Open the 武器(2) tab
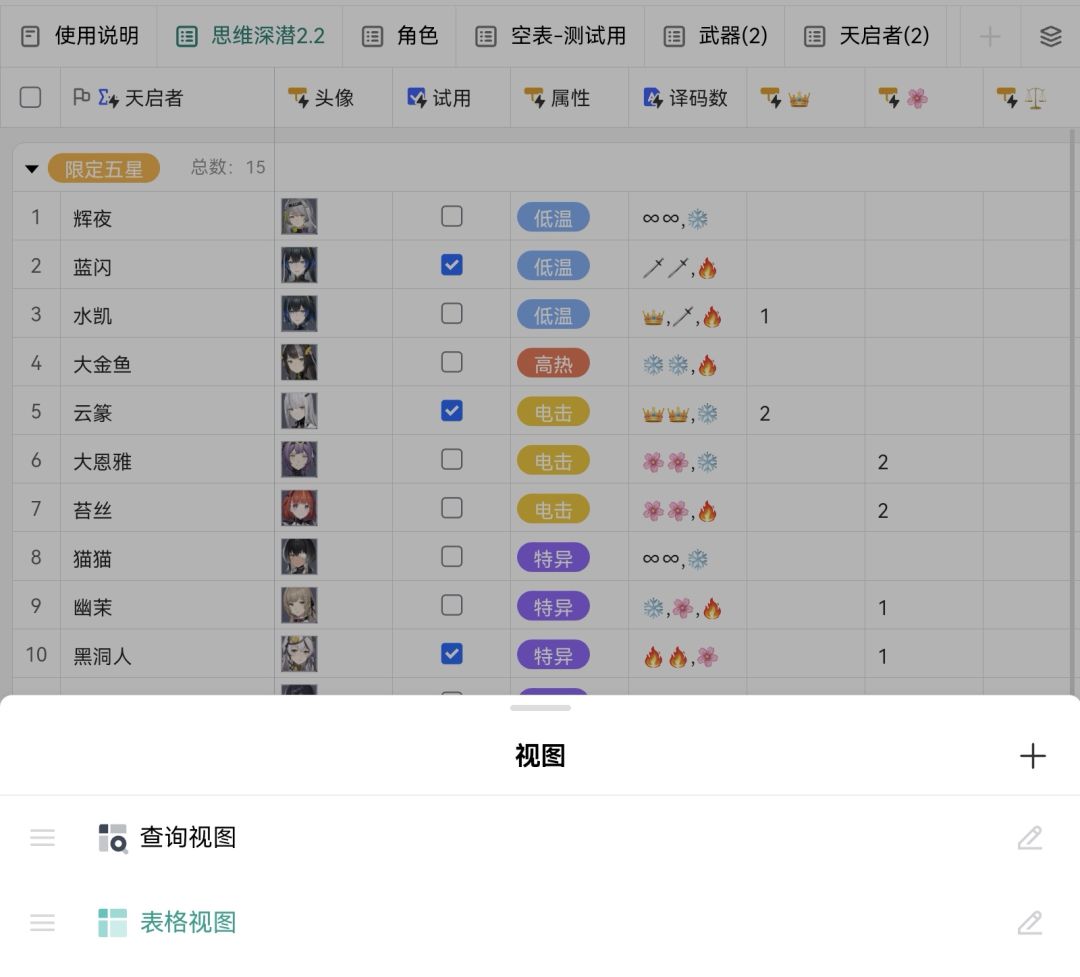The height and width of the screenshot is (977, 1080). click(x=715, y=36)
